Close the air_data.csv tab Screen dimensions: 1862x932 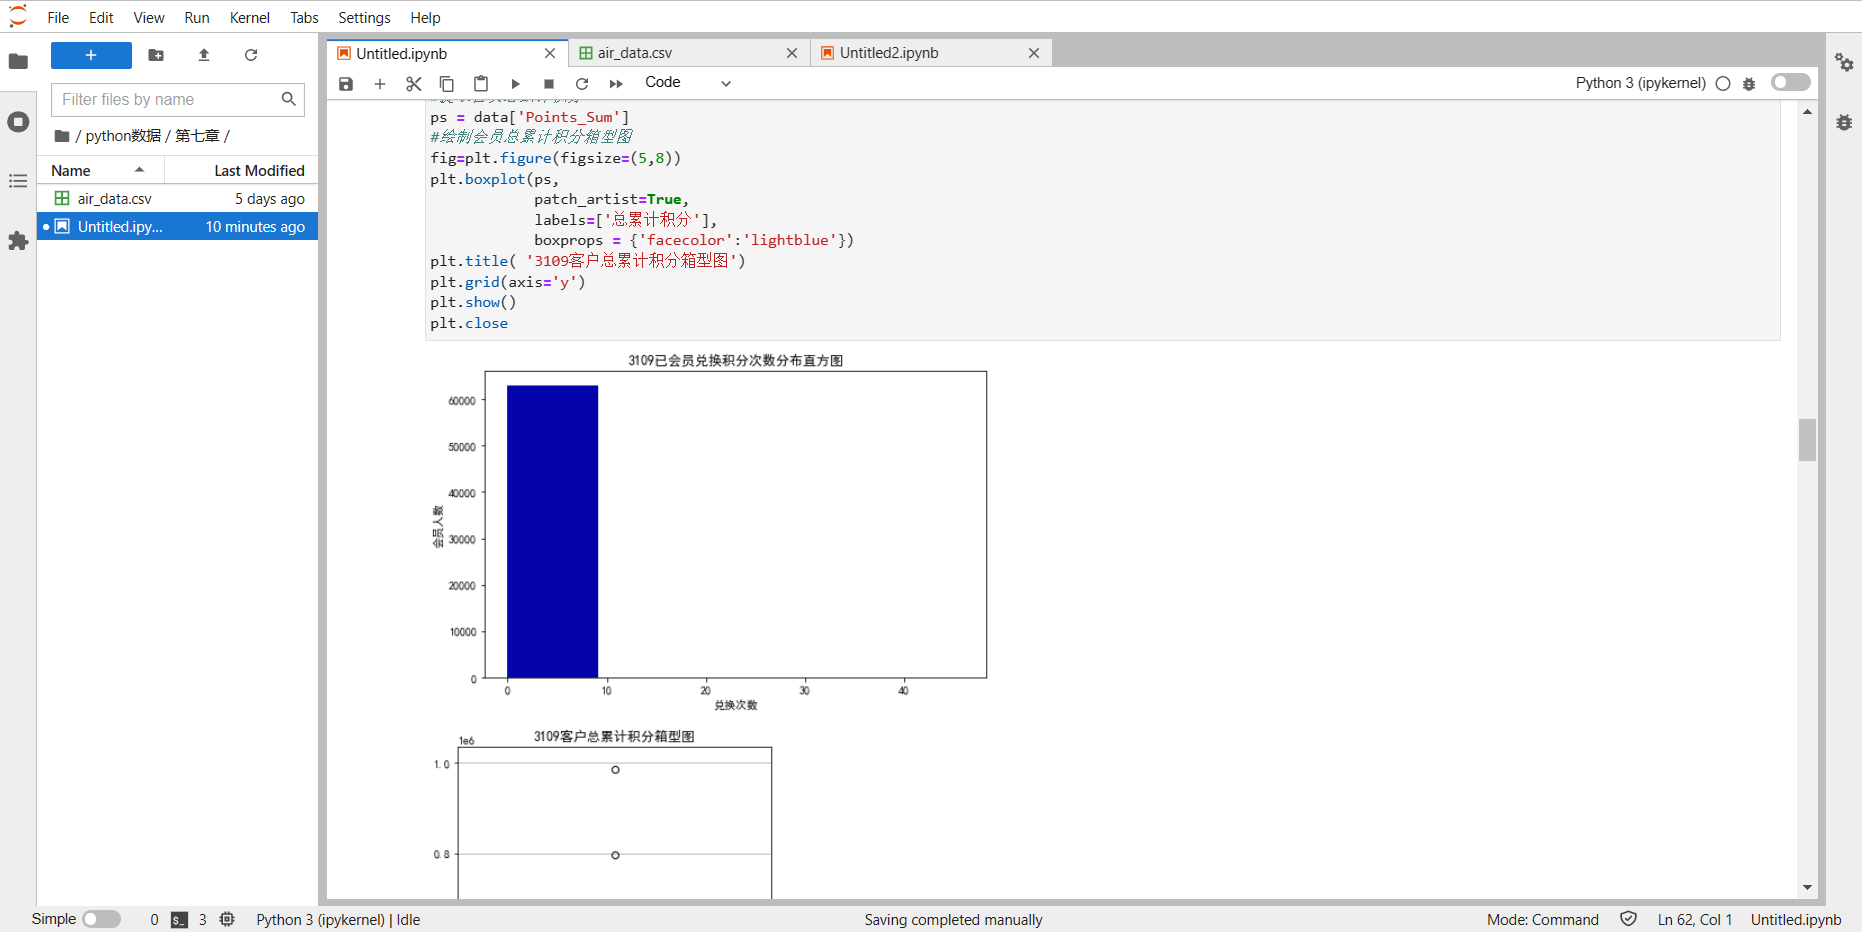[x=792, y=53]
